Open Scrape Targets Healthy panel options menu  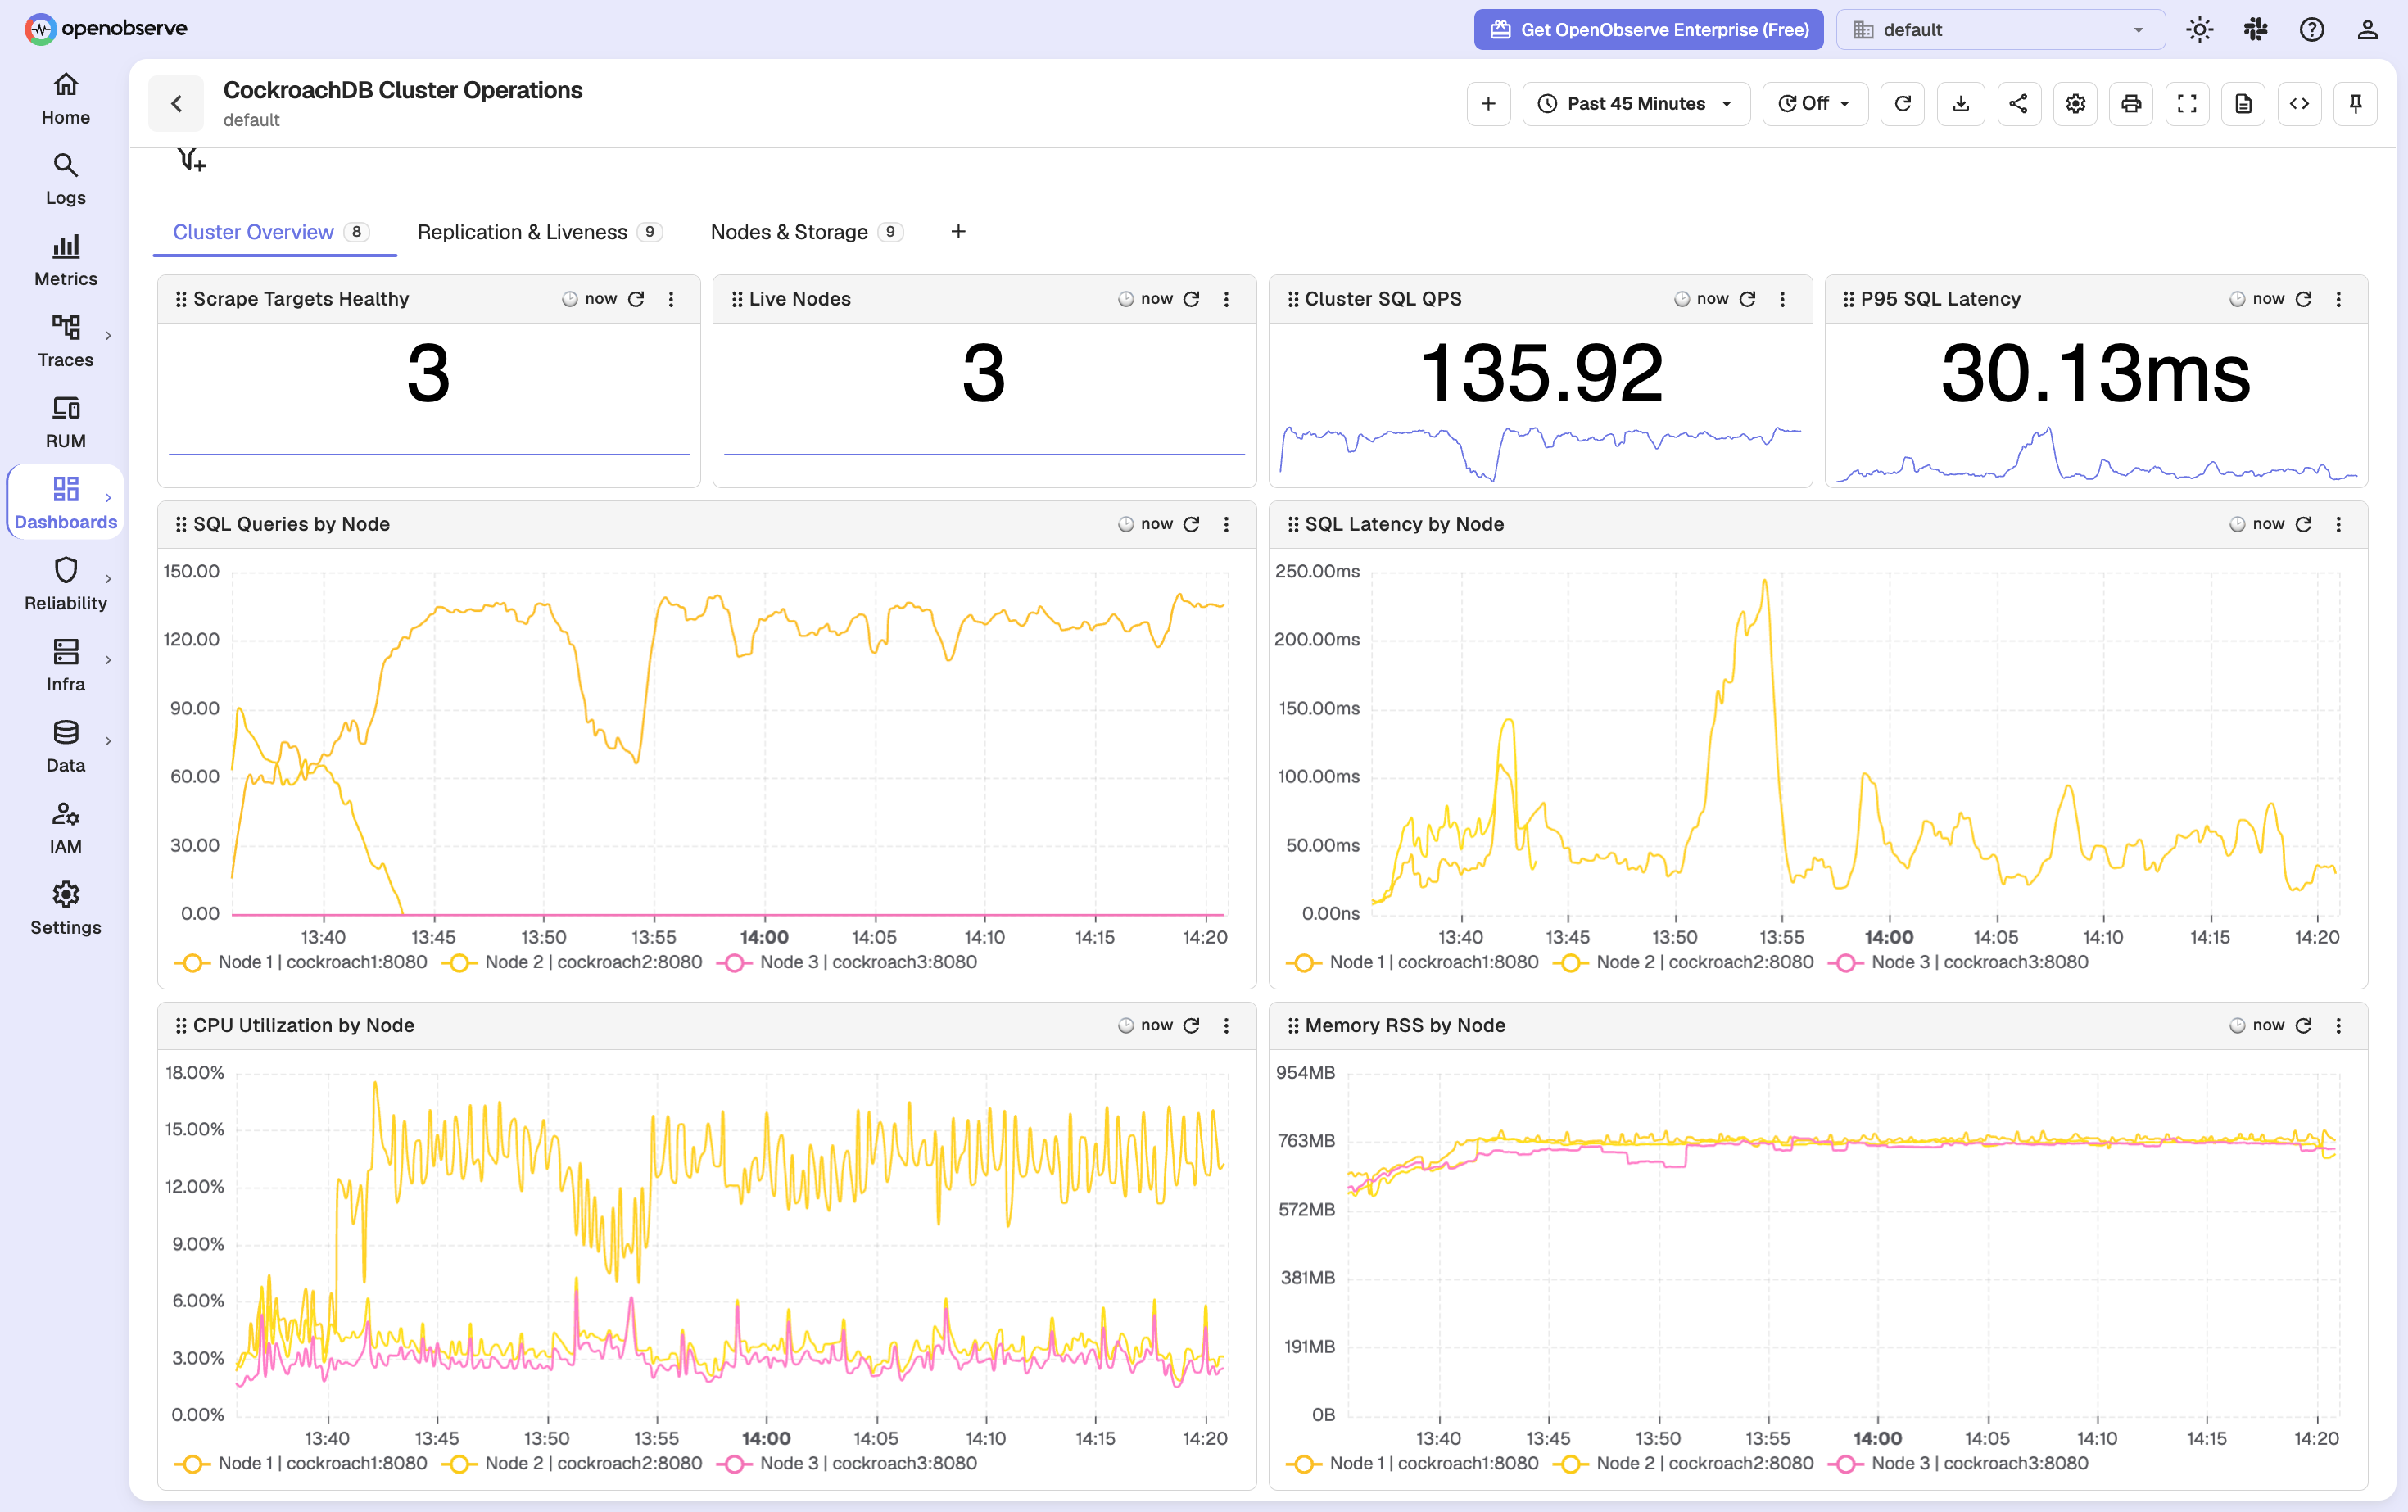click(671, 299)
